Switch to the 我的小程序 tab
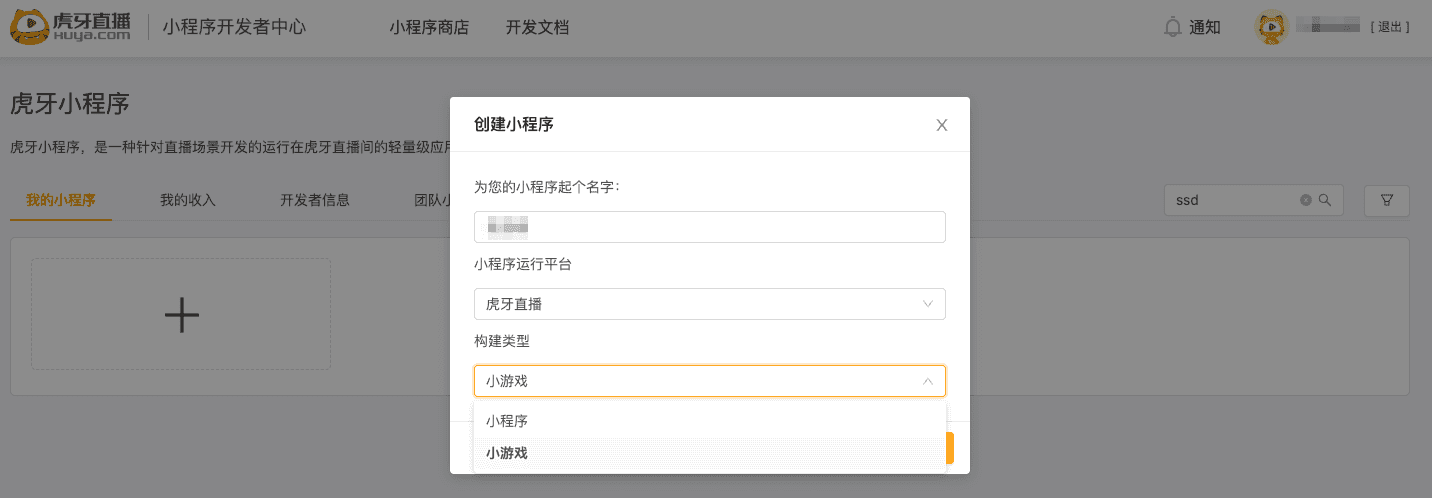This screenshot has width=1432, height=498. pos(61,200)
